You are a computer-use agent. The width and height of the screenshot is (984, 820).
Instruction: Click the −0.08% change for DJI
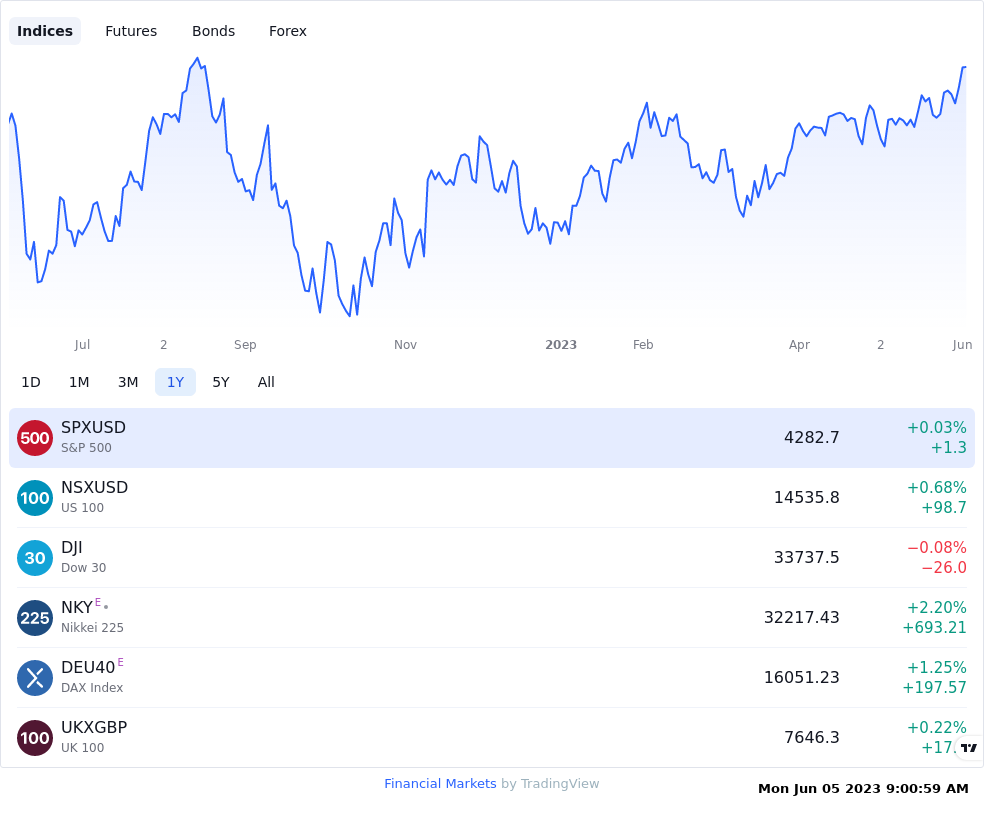[937, 548]
